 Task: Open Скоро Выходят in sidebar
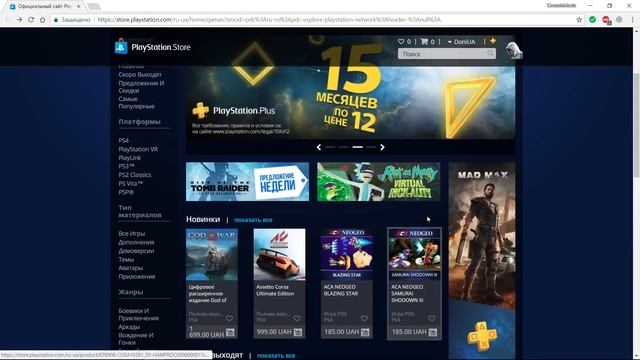[140, 75]
